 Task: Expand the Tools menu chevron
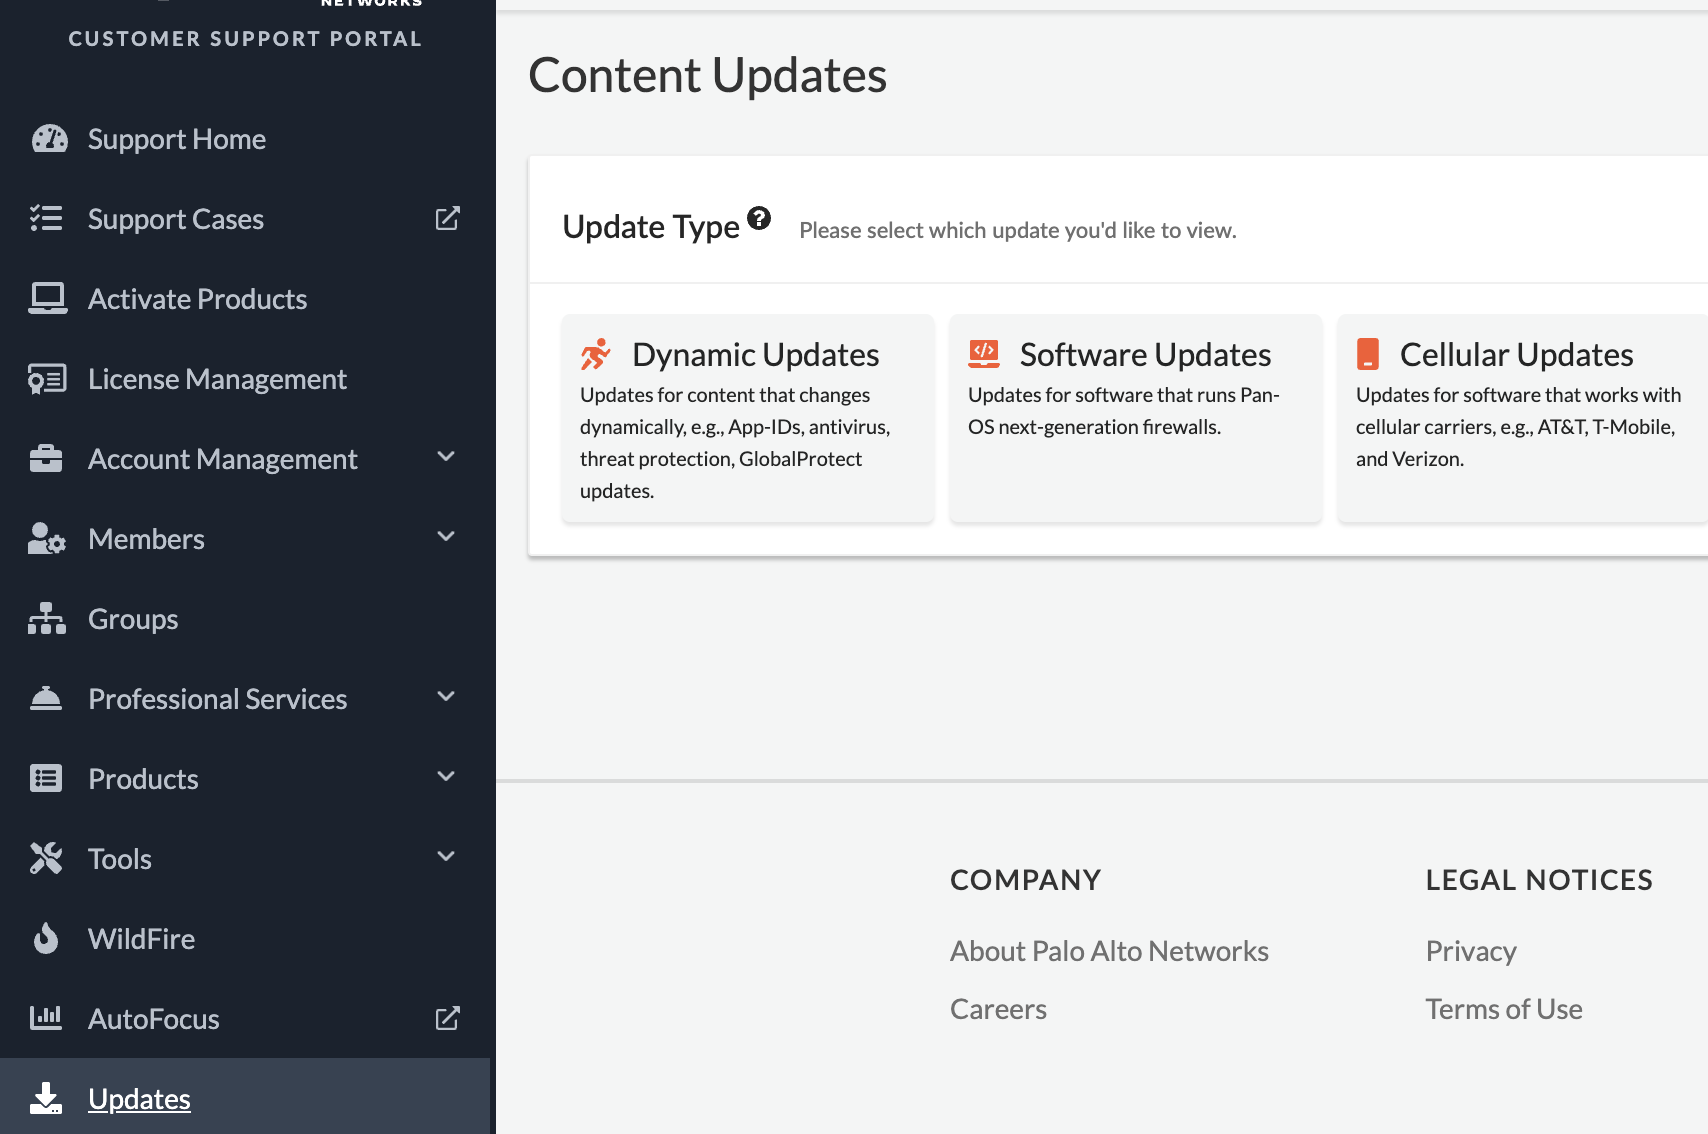tap(446, 857)
